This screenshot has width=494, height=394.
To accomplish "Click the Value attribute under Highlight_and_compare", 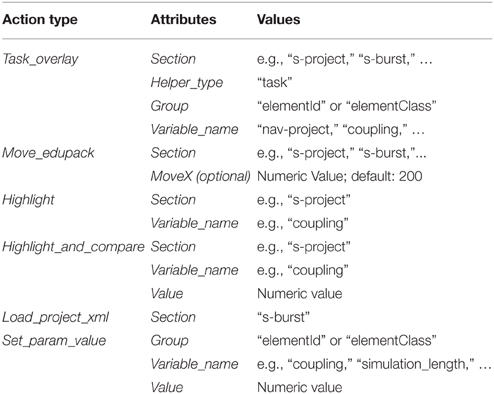I will click(x=167, y=294).
